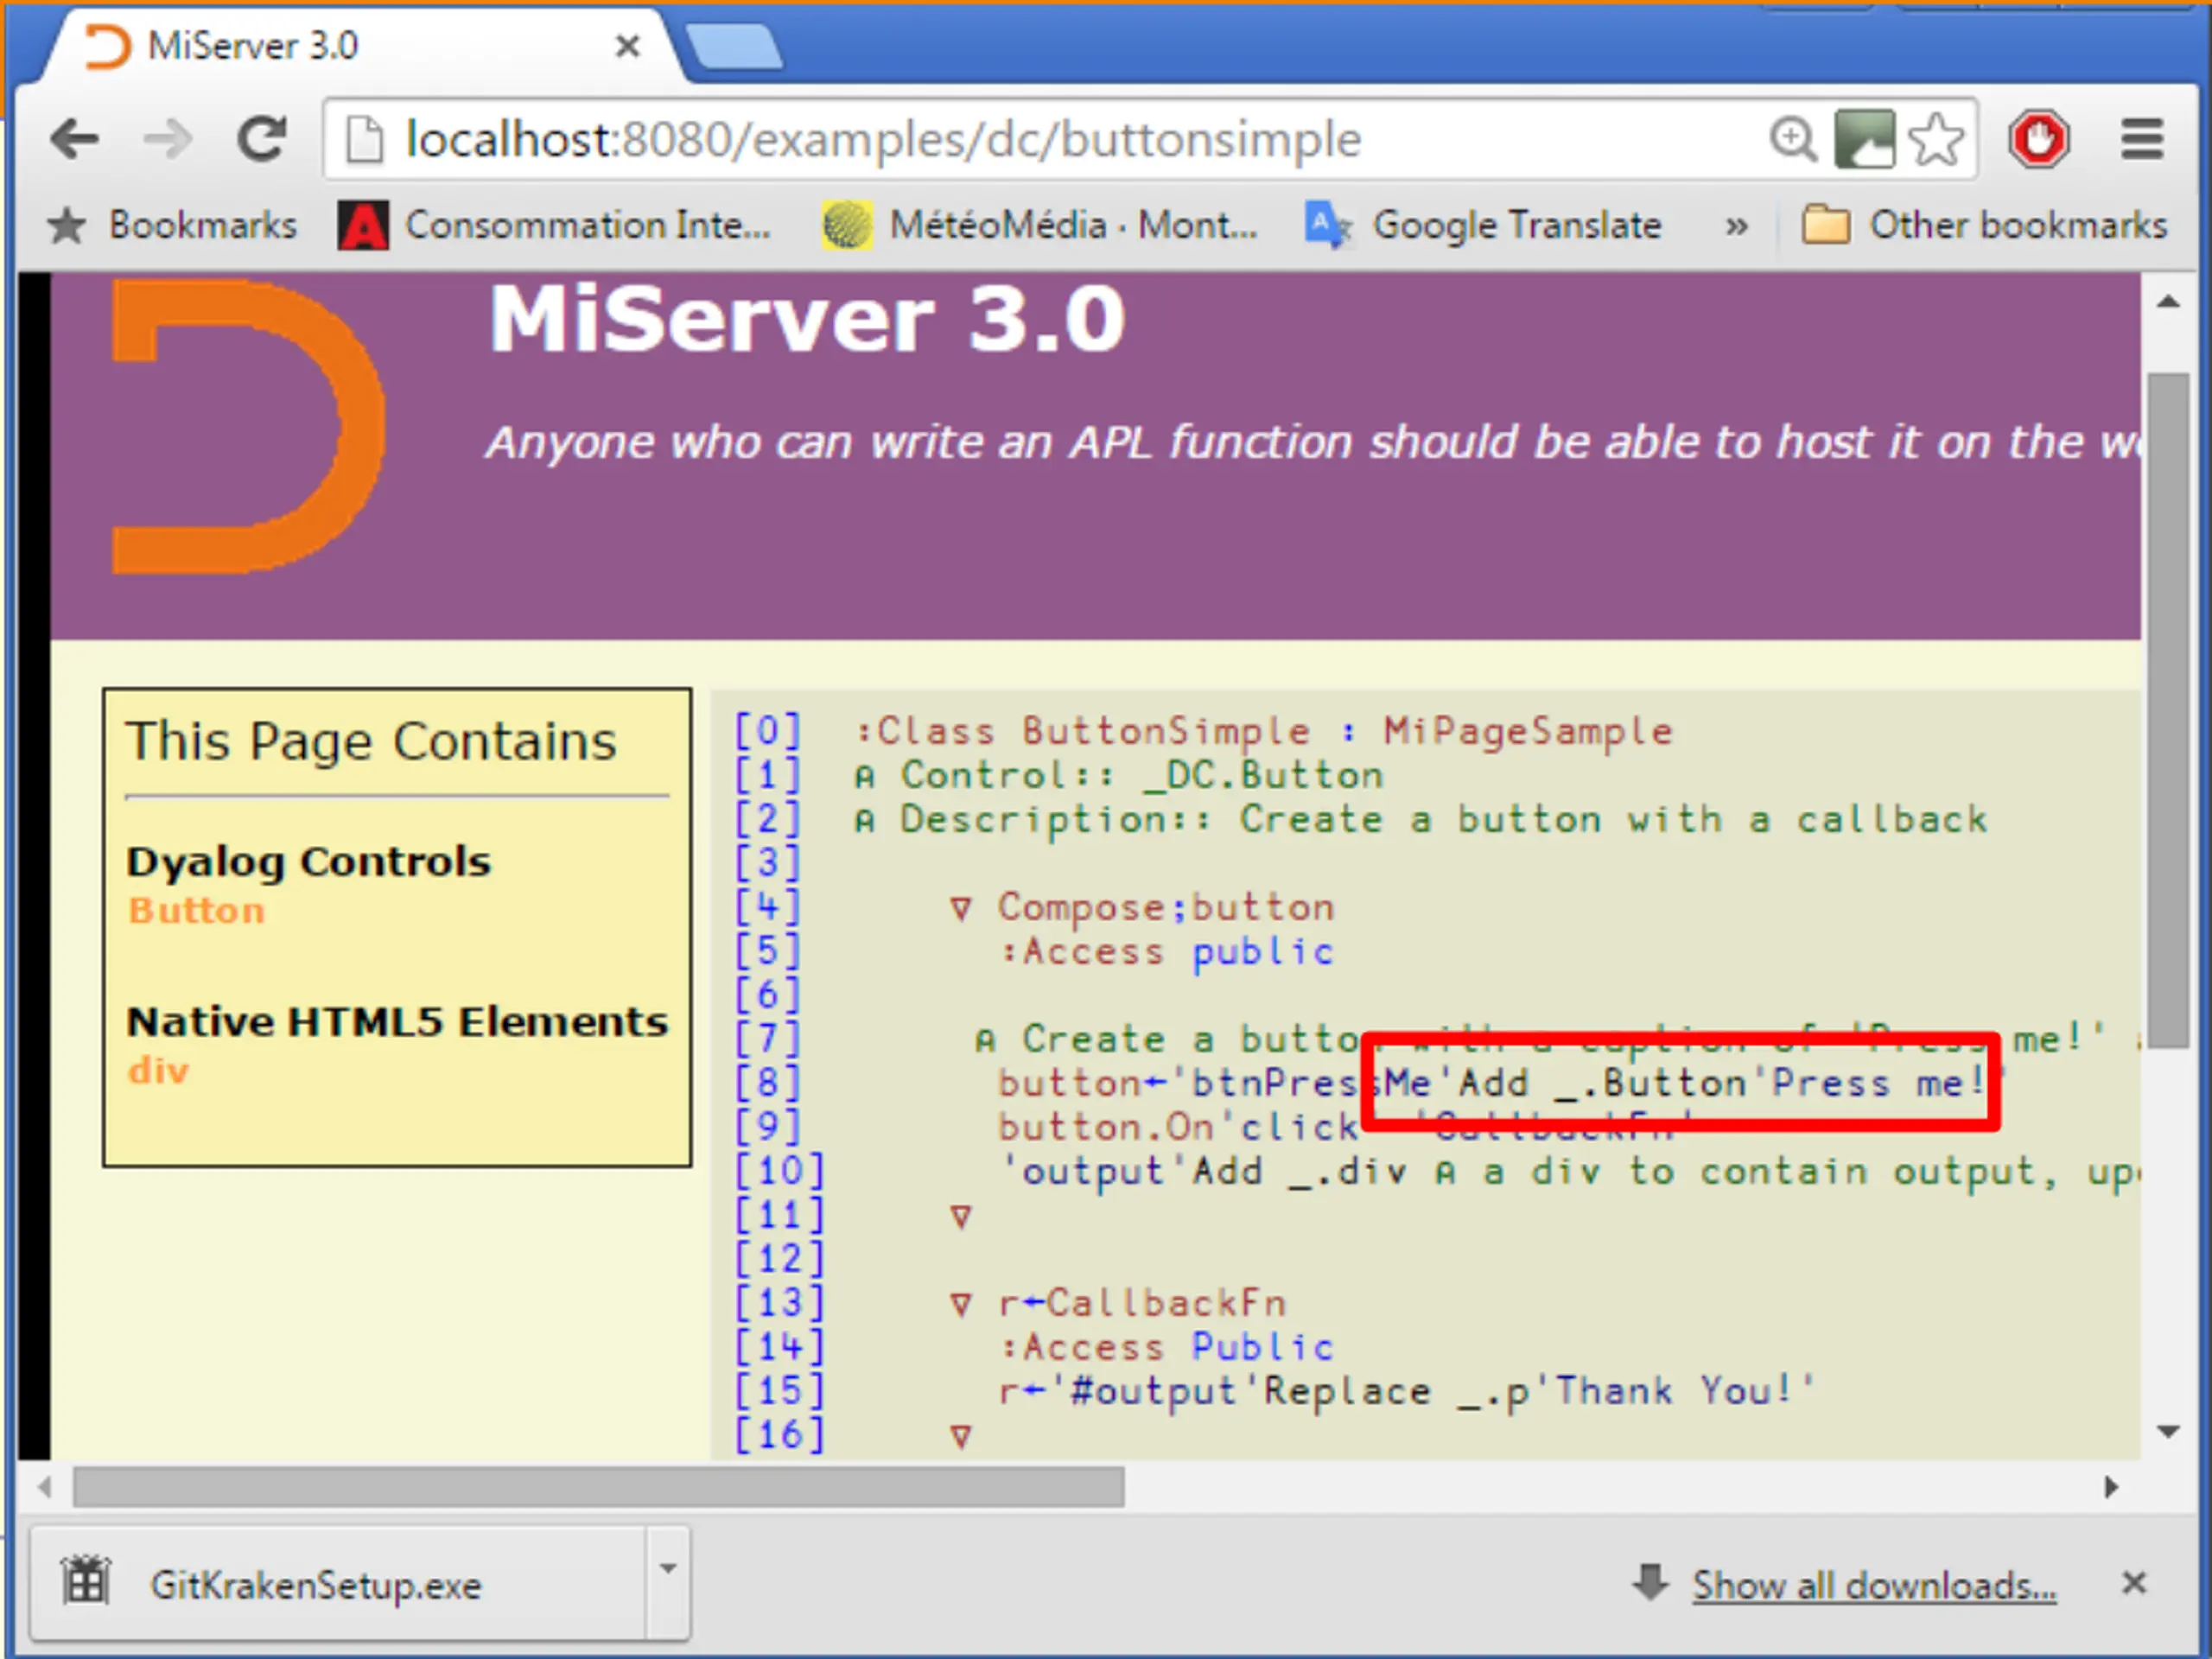2212x1659 pixels.
Task: Click the vertical scrollbar down arrow
Action: click(x=2168, y=1432)
